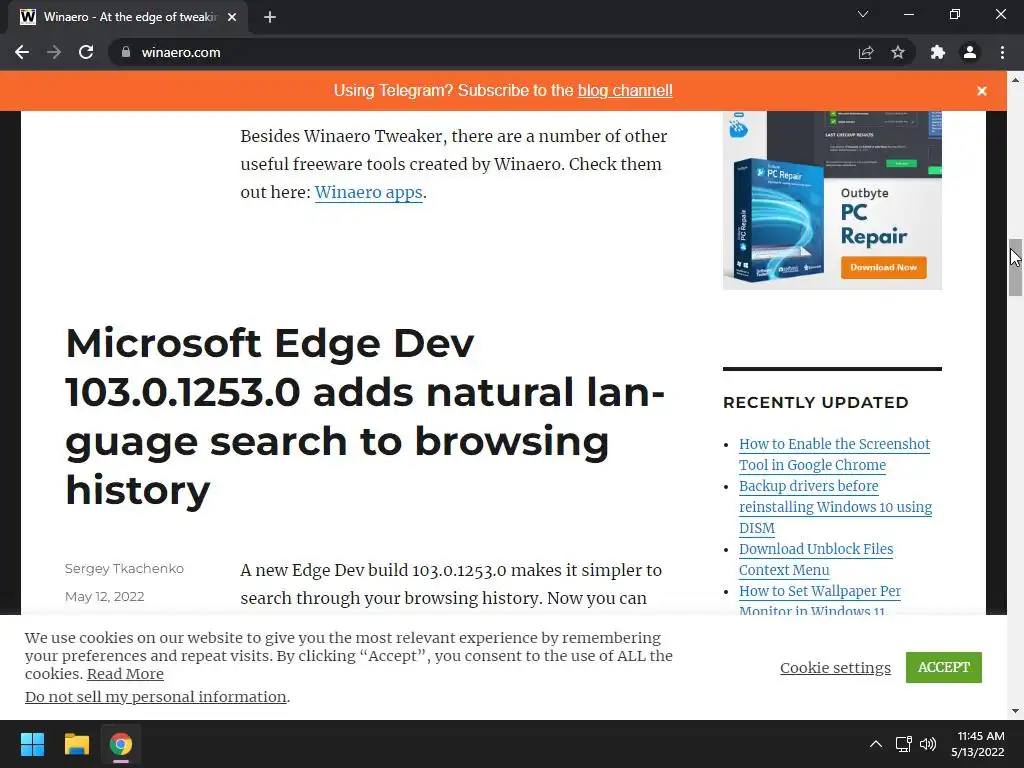Select the Winaero browser tab
The height and width of the screenshot is (768, 1024).
tap(128, 17)
